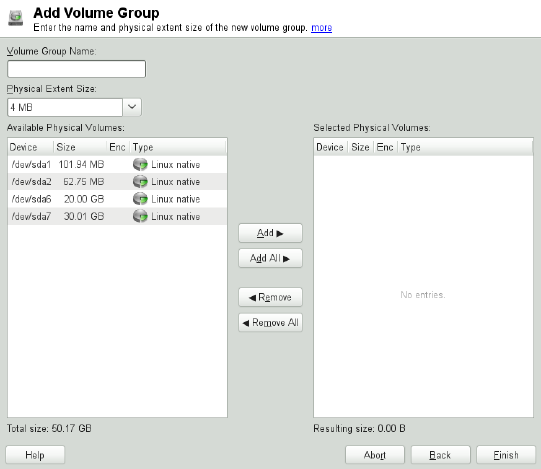Select the /dev/sda7 30.01 GB row

[117, 216]
